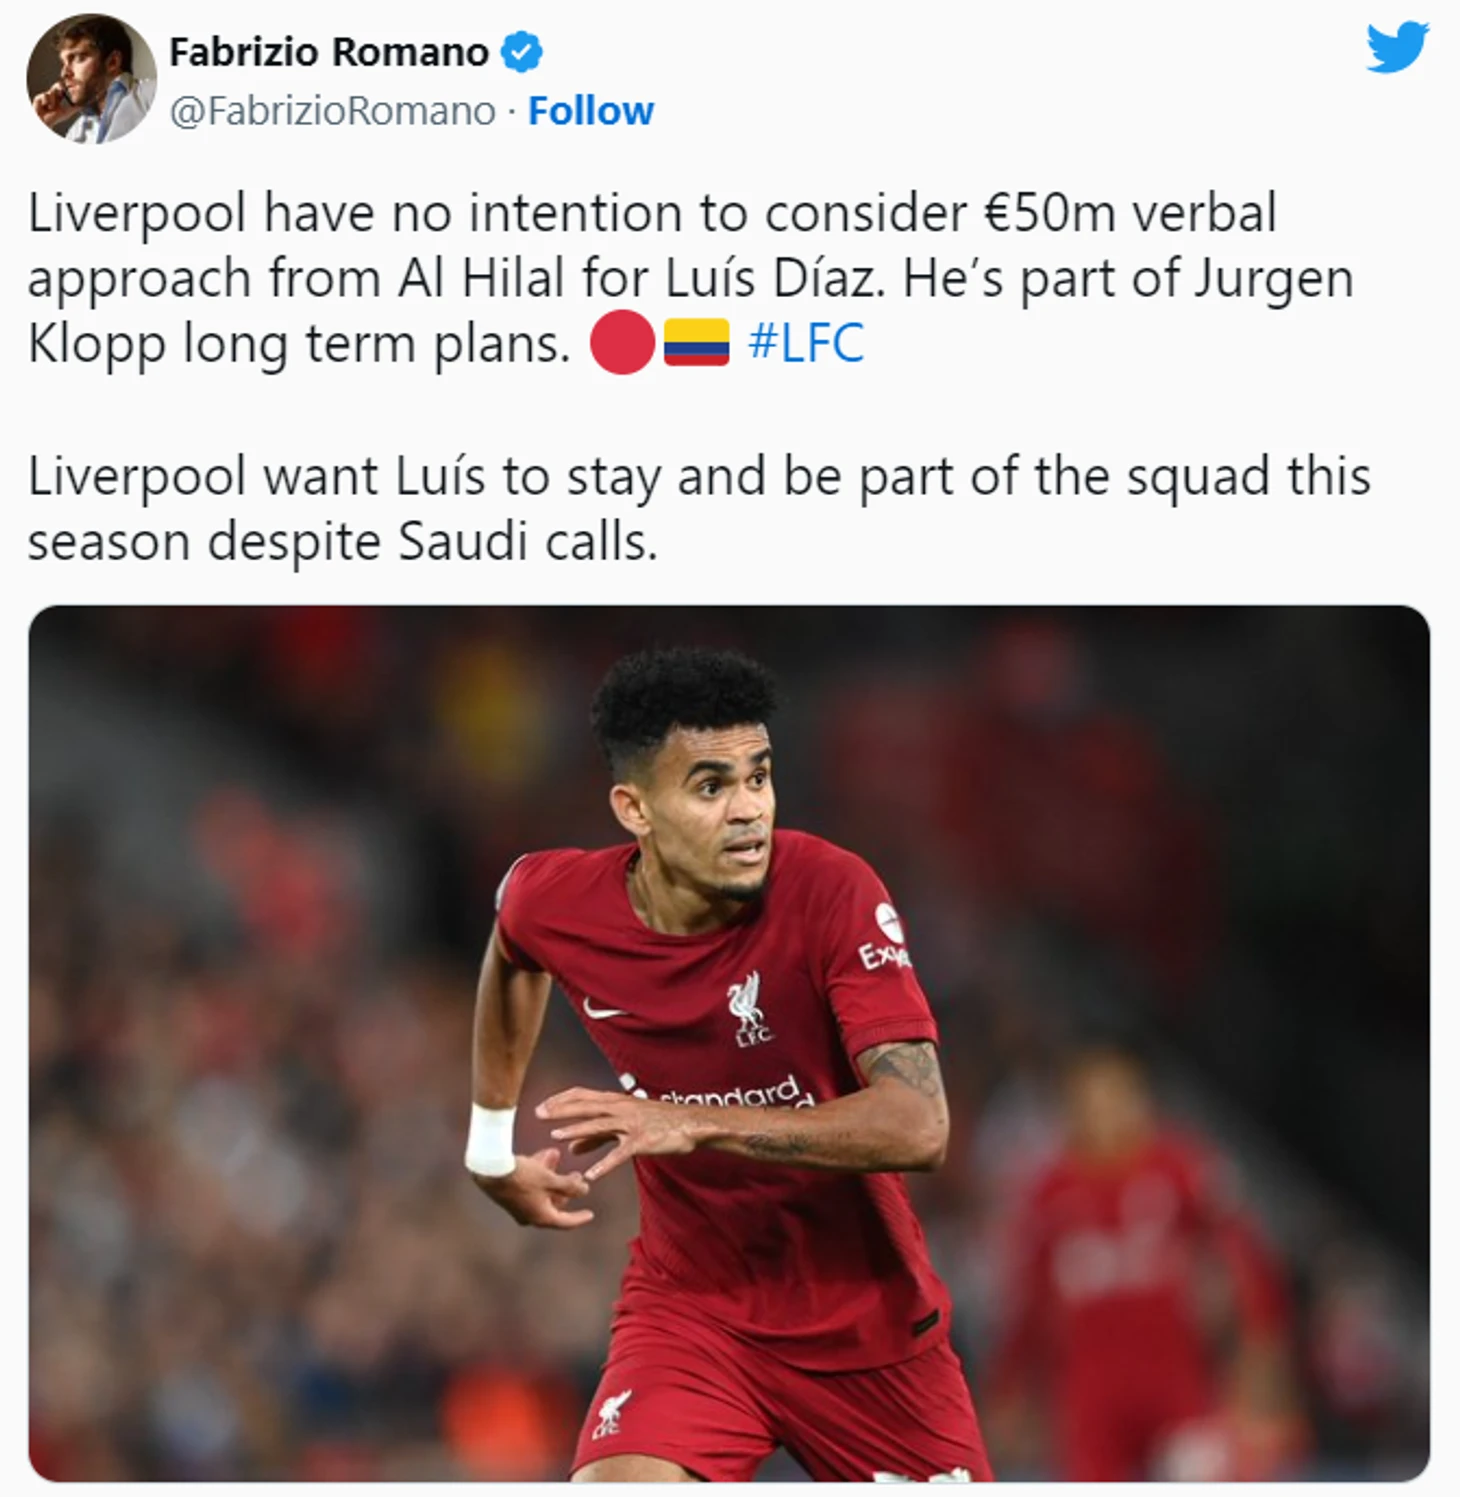The width and height of the screenshot is (1460, 1497).
Task: Open the @FabrizioRomano handle
Action: point(332,111)
